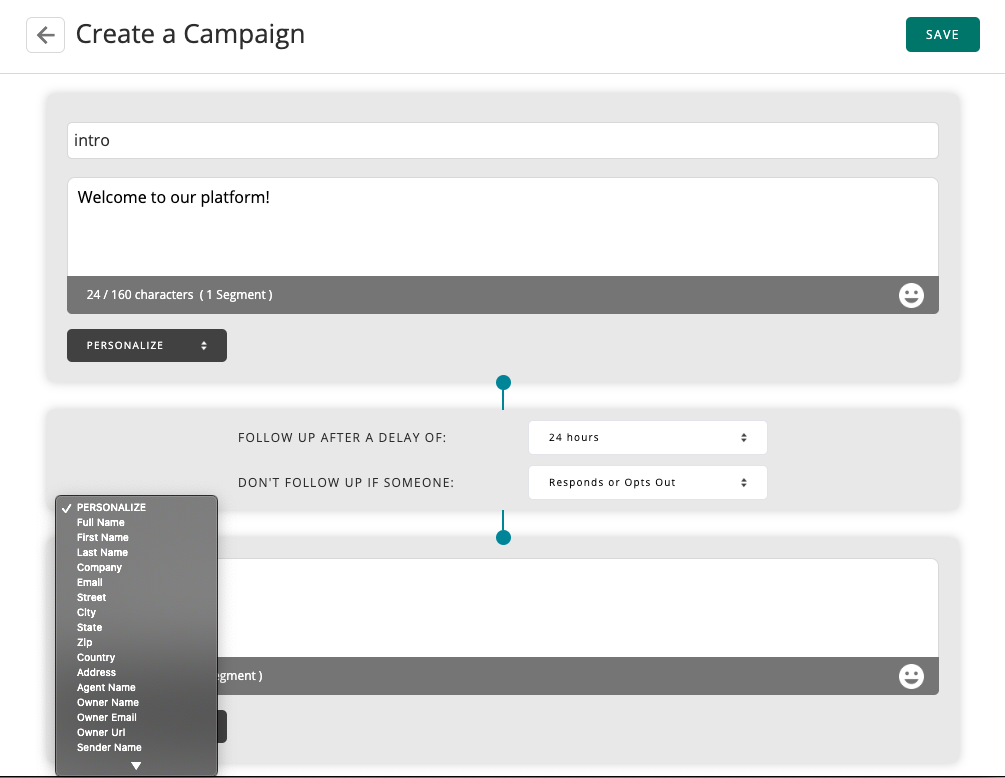Click the second follow-up message text area
The image size is (1005, 778).
pos(580,607)
